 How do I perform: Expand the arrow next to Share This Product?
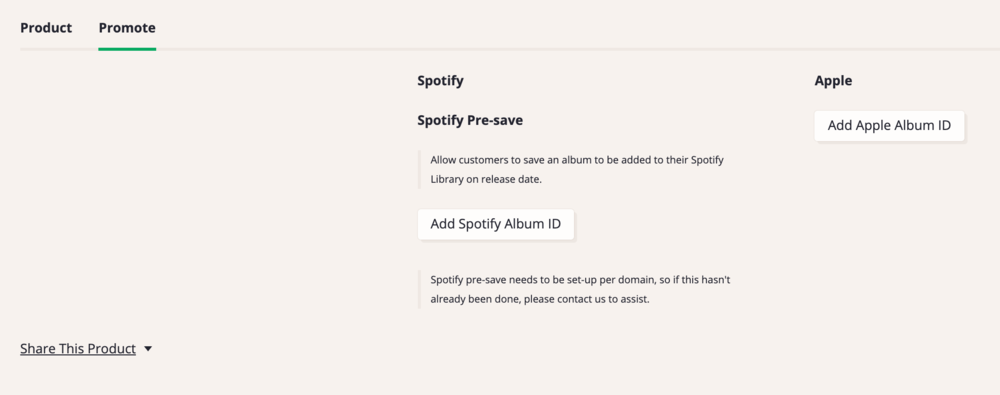(x=148, y=349)
